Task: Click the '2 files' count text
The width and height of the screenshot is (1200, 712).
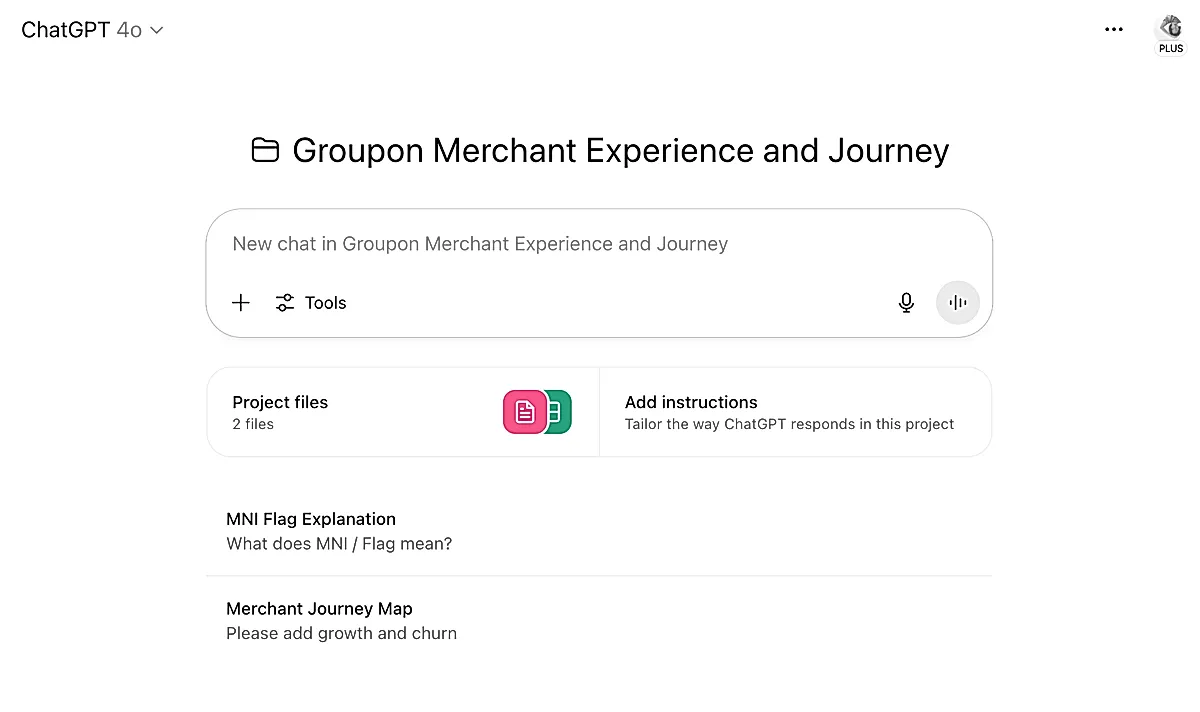Action: point(253,424)
